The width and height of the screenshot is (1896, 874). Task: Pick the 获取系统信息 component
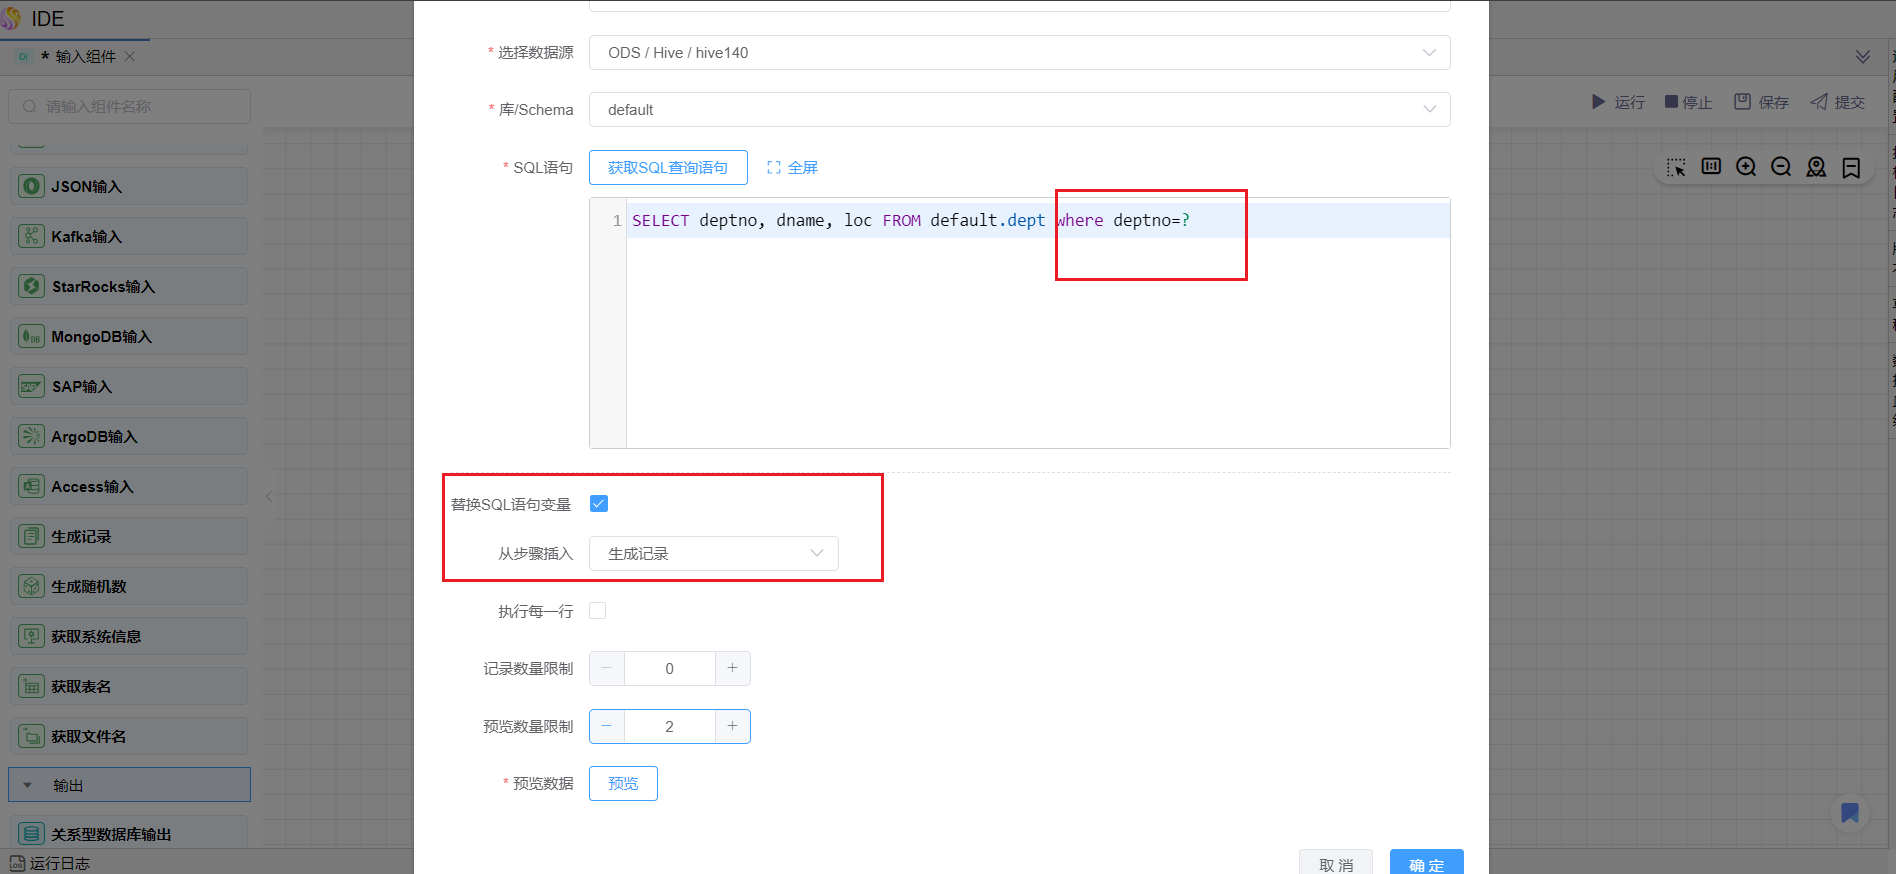(129, 636)
